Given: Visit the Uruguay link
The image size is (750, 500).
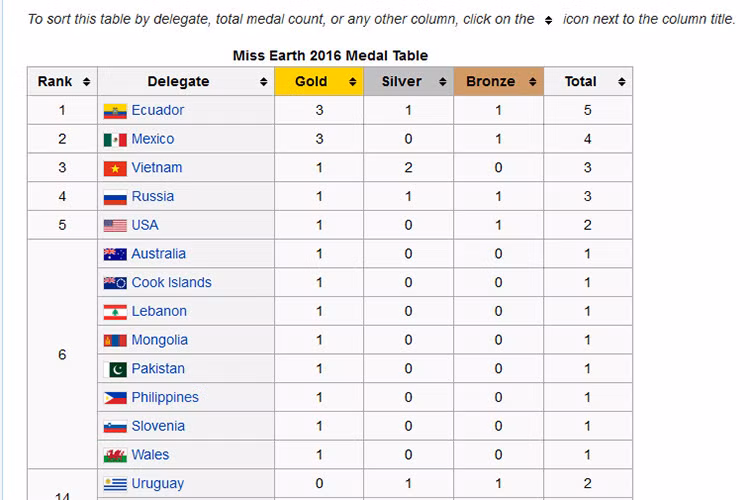Looking at the screenshot, I should tap(158, 484).
